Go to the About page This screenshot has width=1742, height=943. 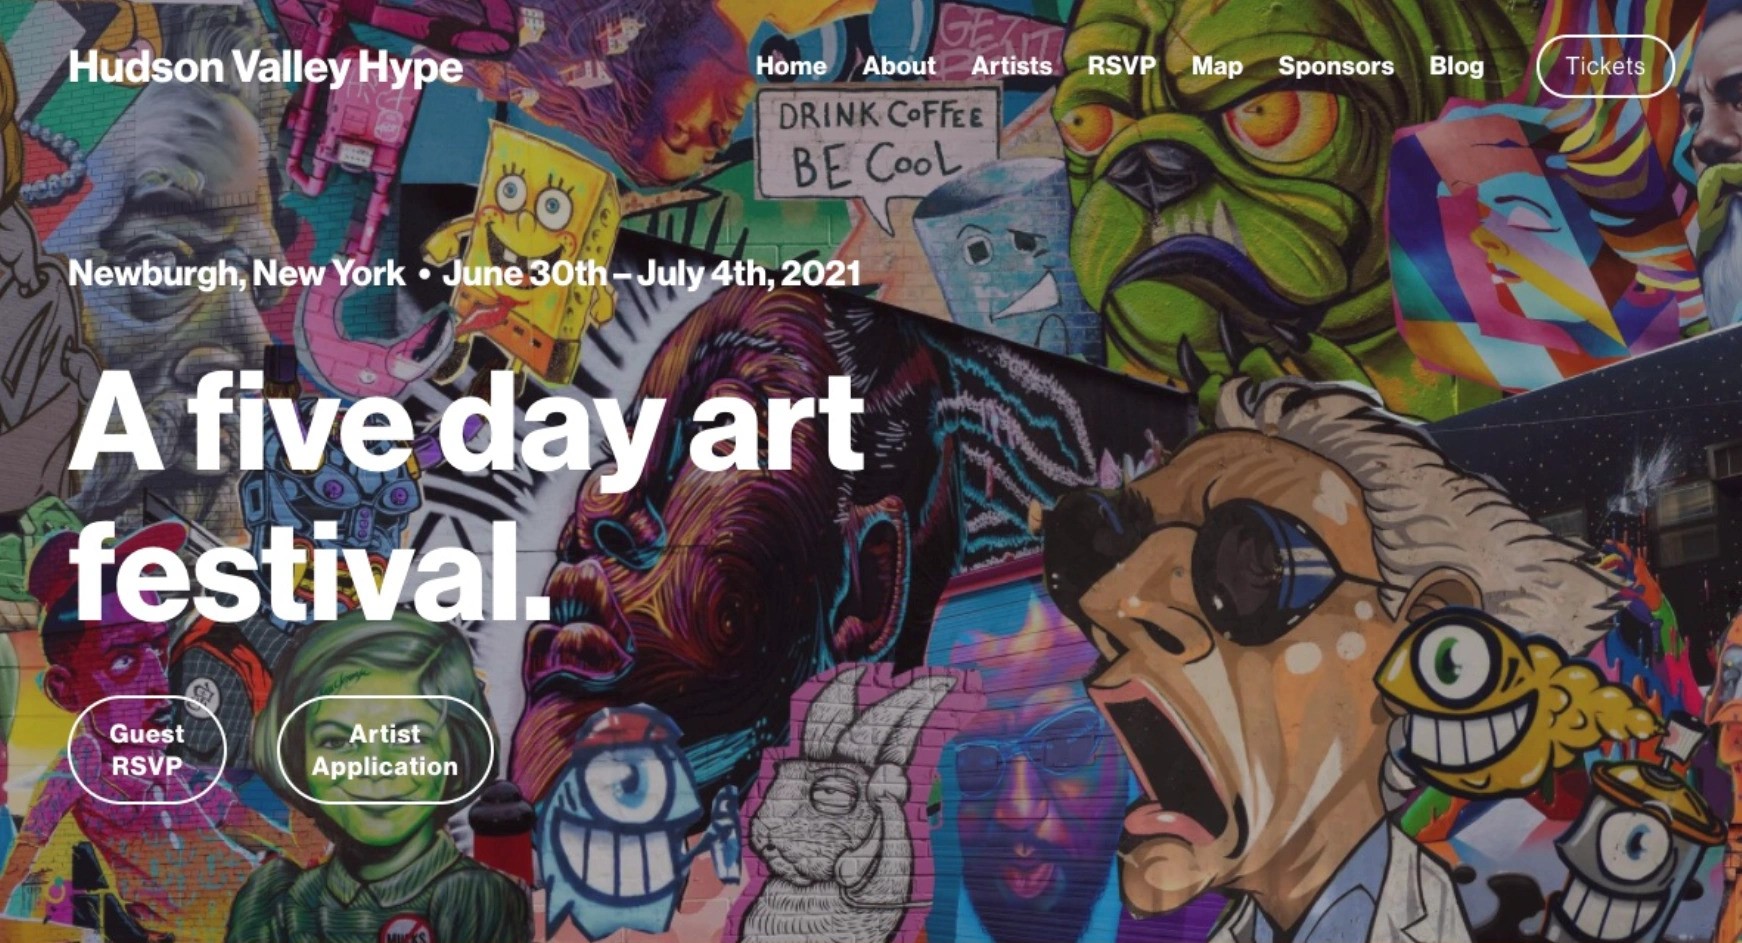point(899,66)
